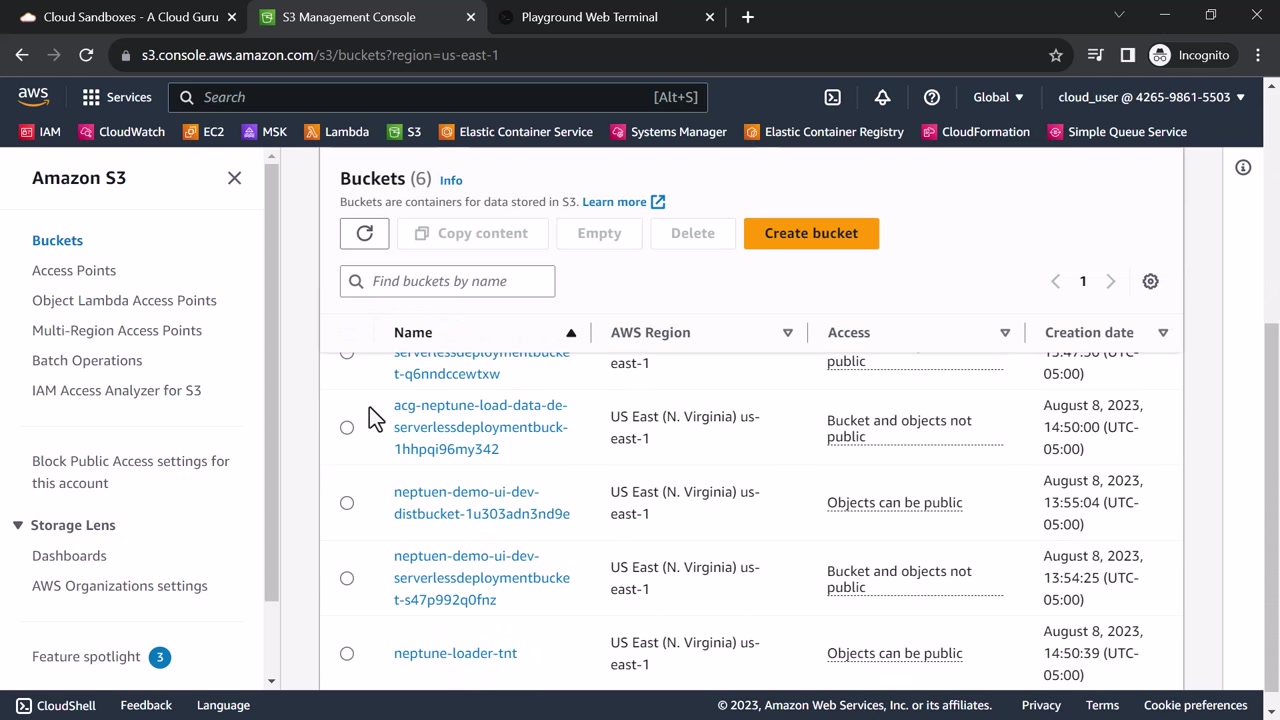1280x720 pixels.
Task: Bookmark this page with star icon
Action: pyautogui.click(x=1055, y=55)
